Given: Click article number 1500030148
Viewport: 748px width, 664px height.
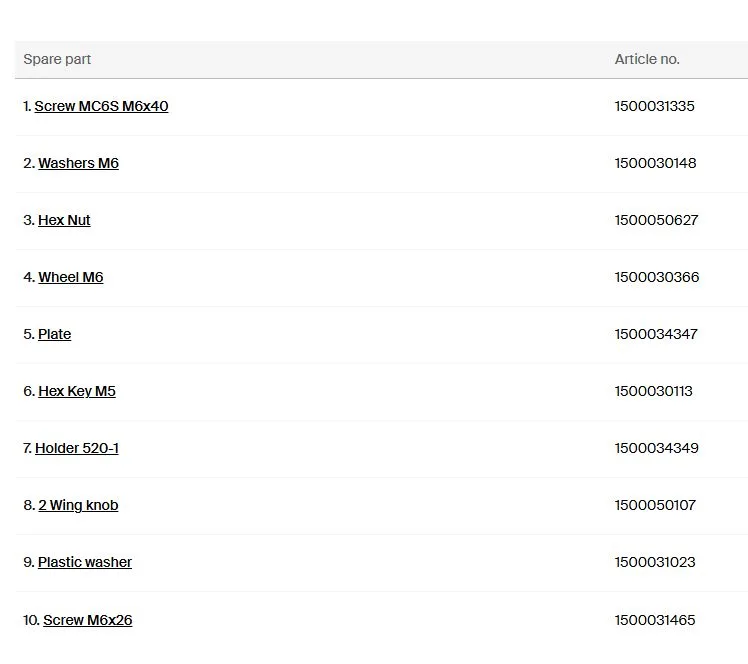Looking at the screenshot, I should (x=655, y=163).
